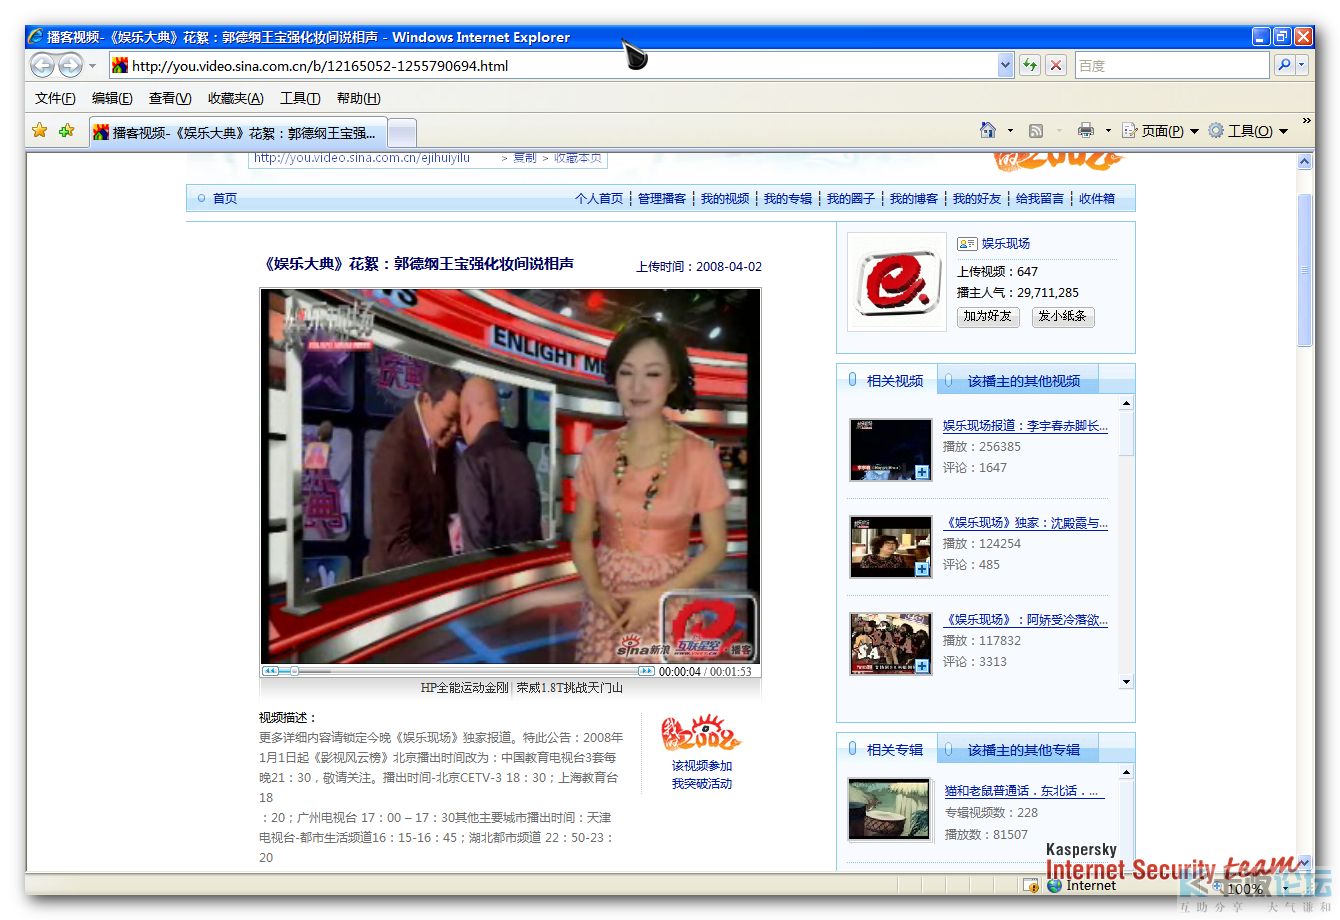The width and height of the screenshot is (1340, 920).
Task: Click the 发小纸条 button
Action: (1063, 317)
